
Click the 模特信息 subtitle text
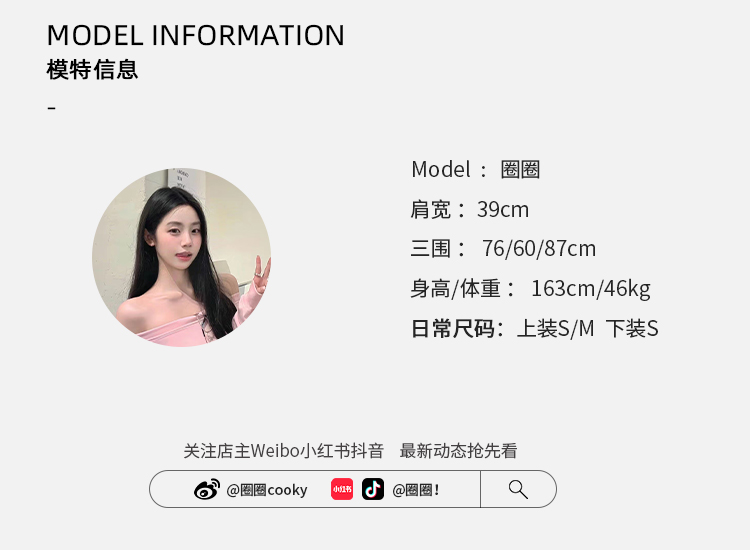92,70
